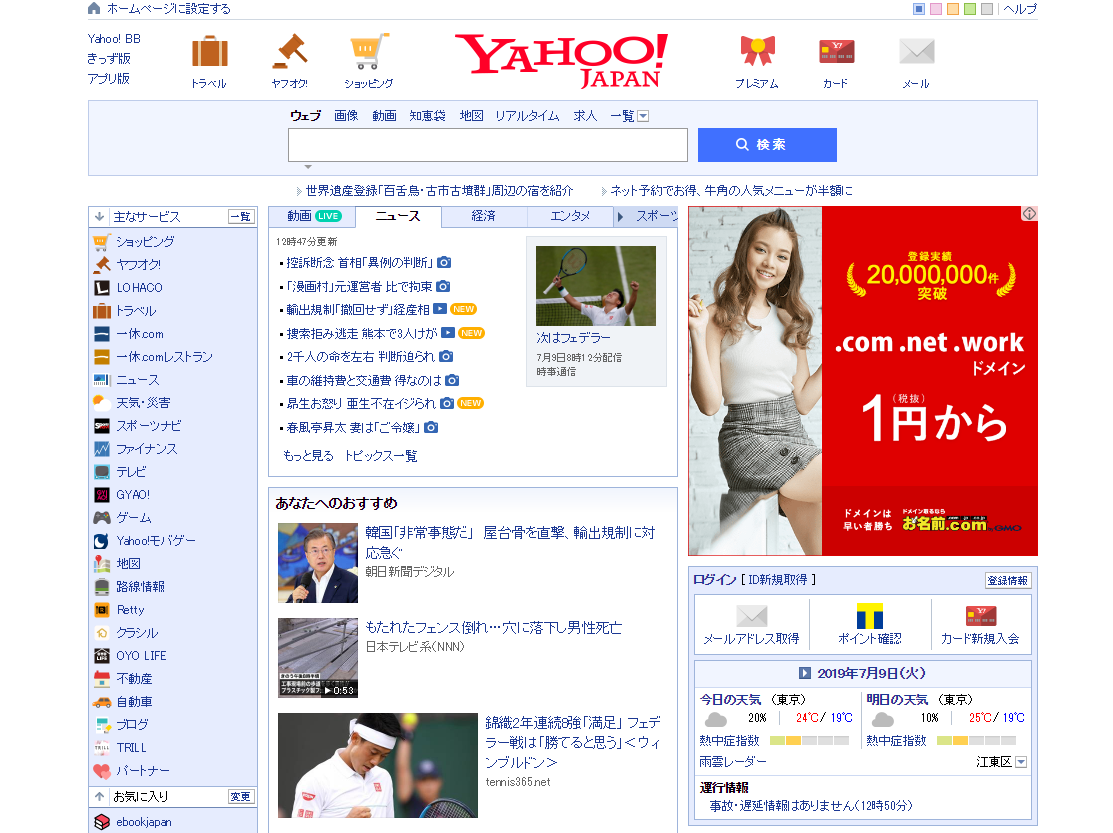Click the テレビ icon in sidebar
This screenshot has width=1113, height=833.
pyautogui.click(x=102, y=472)
